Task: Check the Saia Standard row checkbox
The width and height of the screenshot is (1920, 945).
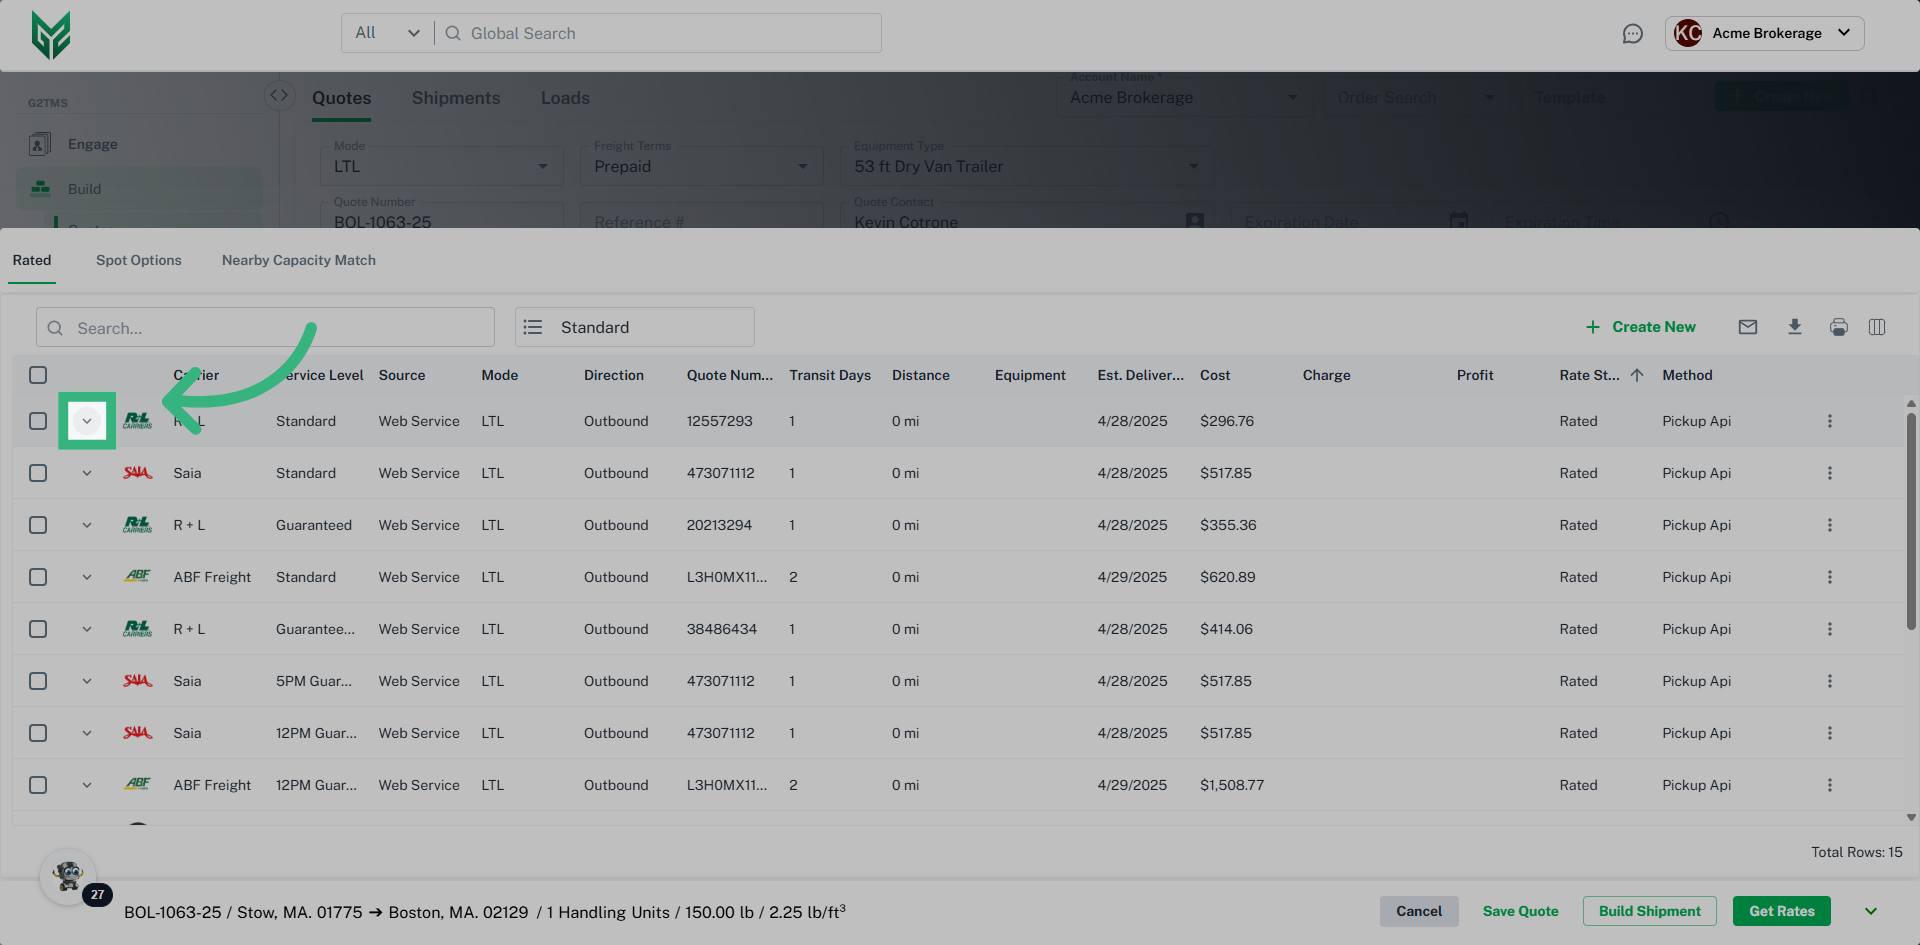Action: pyautogui.click(x=38, y=473)
